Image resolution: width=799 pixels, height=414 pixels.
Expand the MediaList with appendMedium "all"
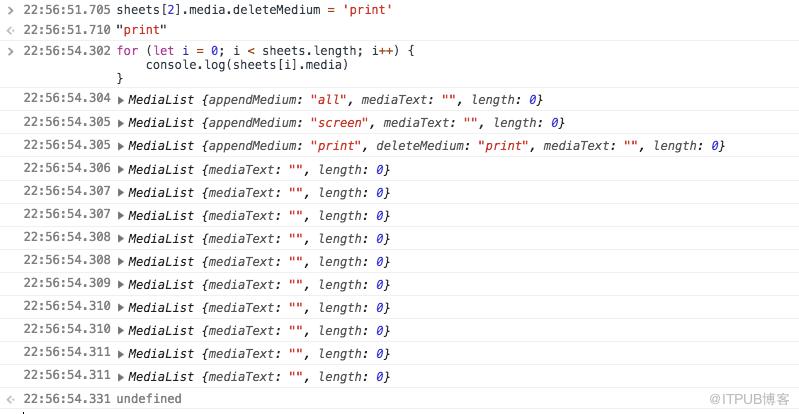pos(121,100)
